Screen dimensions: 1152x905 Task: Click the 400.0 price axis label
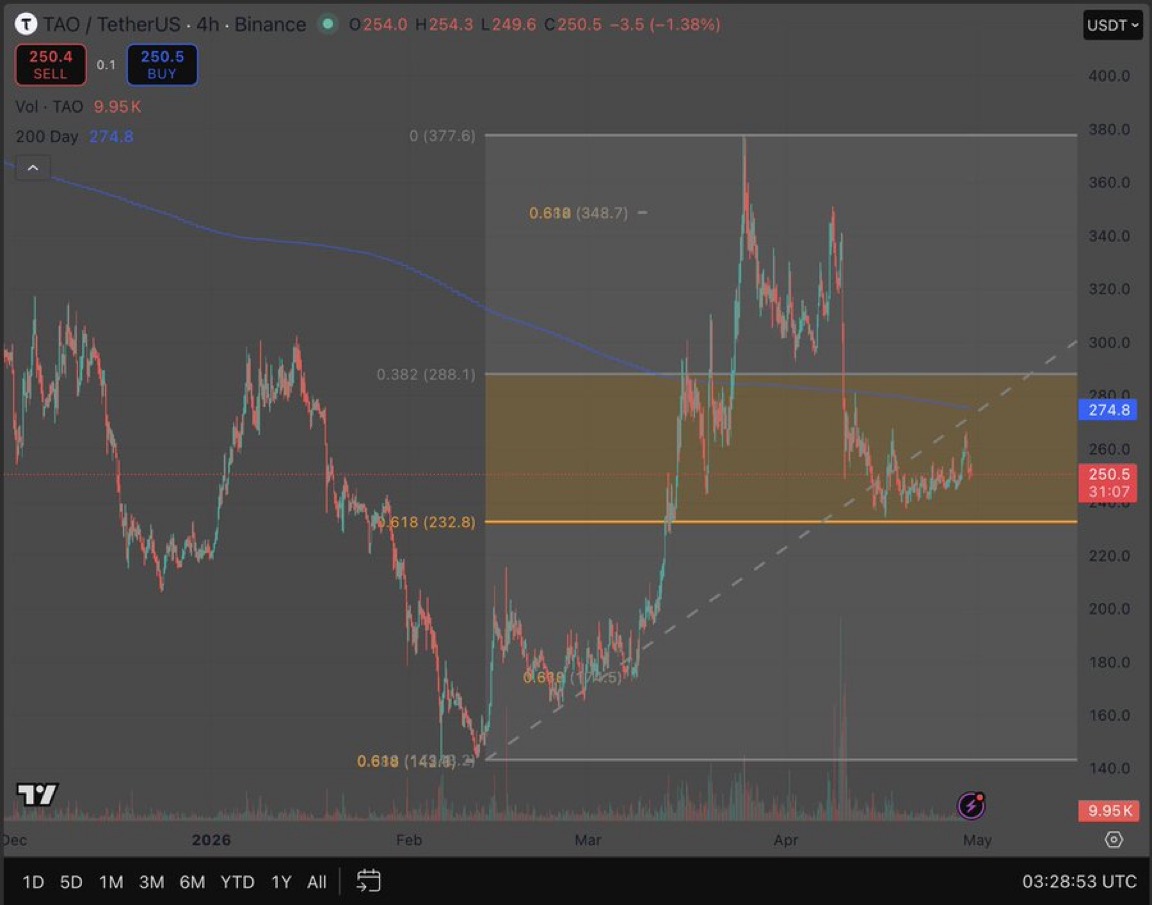[1109, 76]
